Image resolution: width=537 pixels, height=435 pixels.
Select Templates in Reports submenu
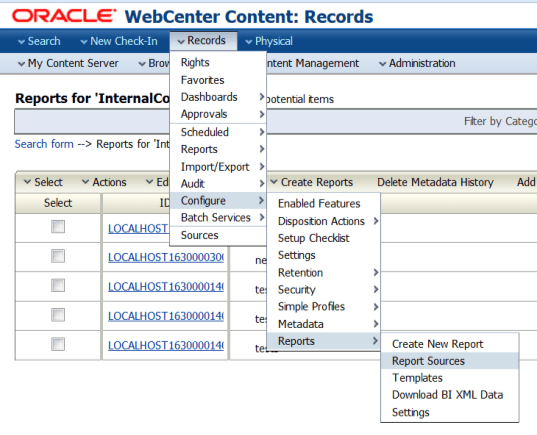(450, 378)
